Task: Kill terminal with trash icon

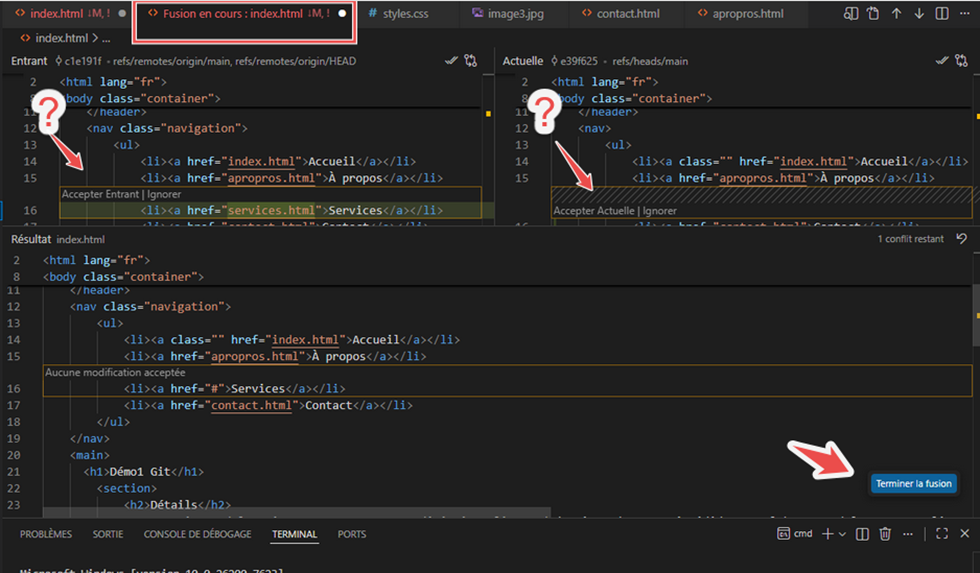Action: click(885, 534)
